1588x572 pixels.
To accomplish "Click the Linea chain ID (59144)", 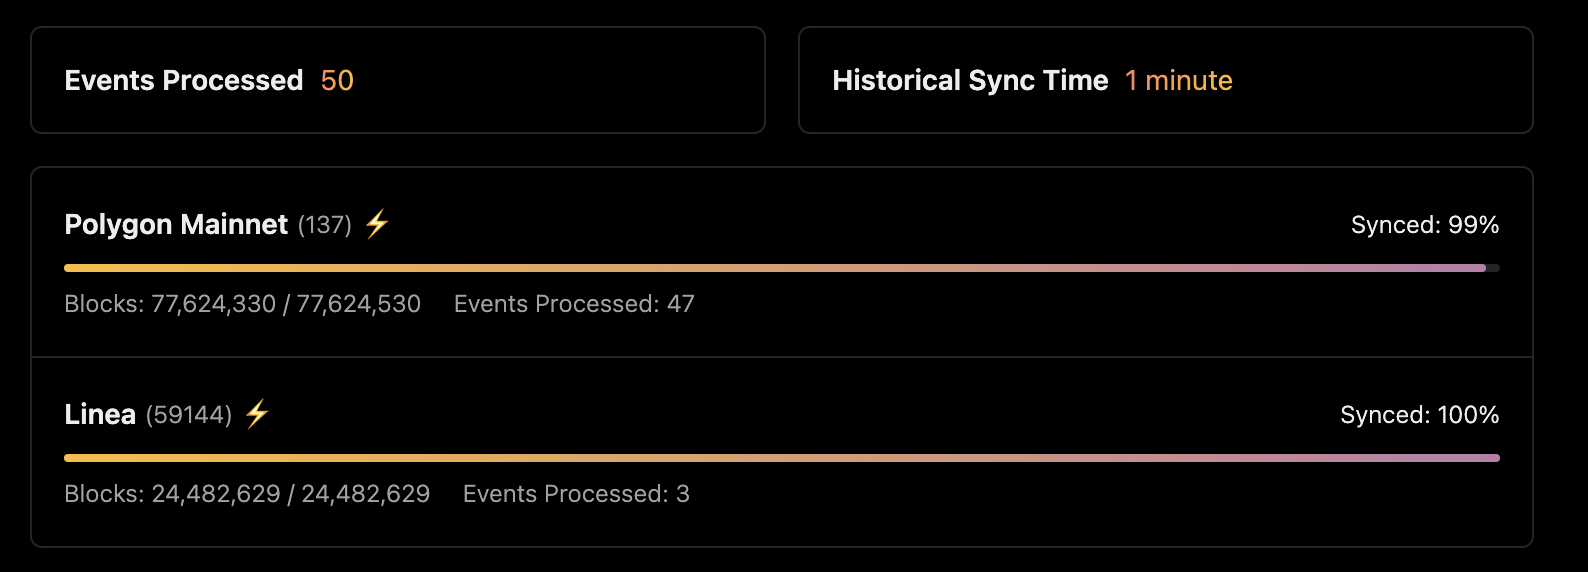I will (x=189, y=415).
